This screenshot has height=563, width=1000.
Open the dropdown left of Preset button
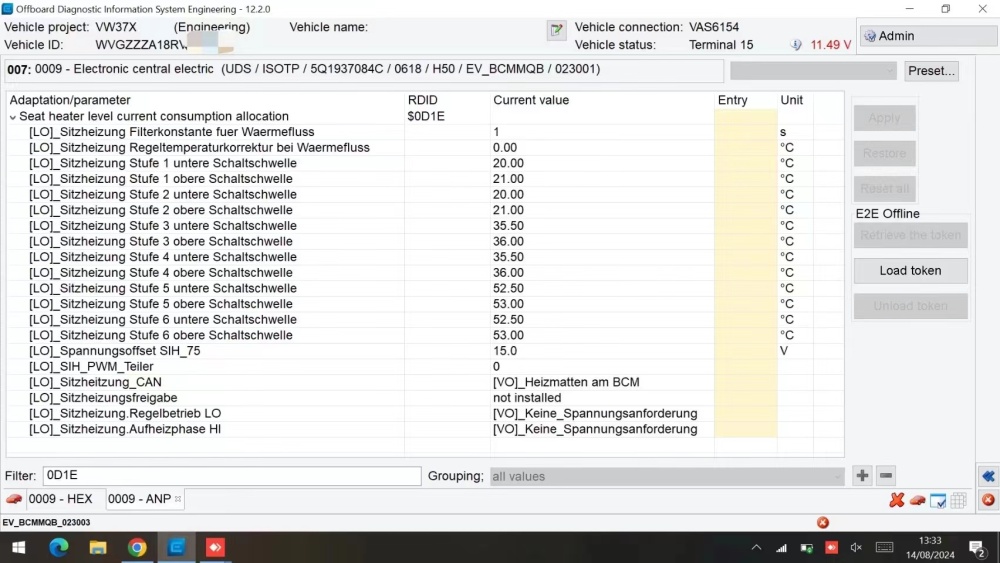[813, 71]
